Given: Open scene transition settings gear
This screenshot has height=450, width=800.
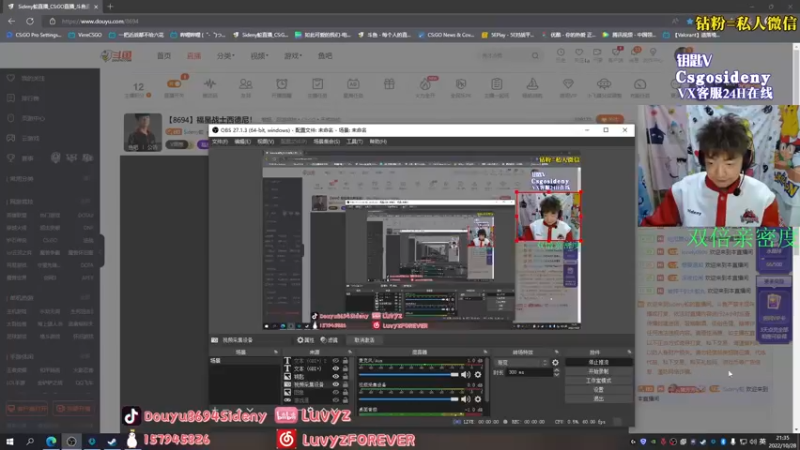Looking at the screenshot, I should click(555, 362).
